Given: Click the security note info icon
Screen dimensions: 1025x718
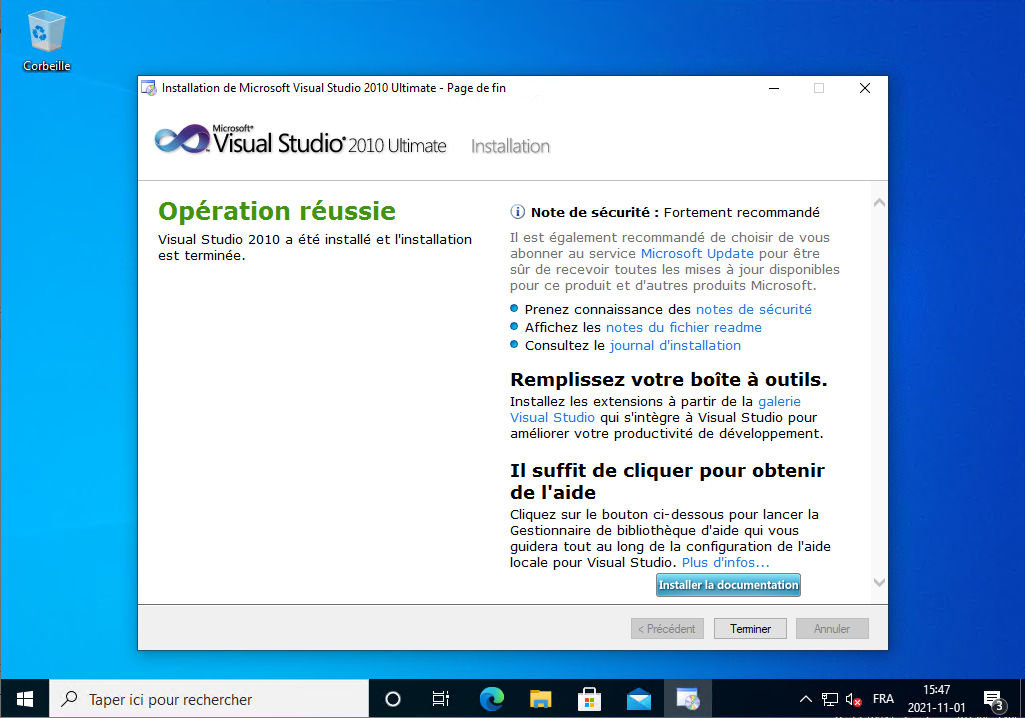Looking at the screenshot, I should click(517, 212).
